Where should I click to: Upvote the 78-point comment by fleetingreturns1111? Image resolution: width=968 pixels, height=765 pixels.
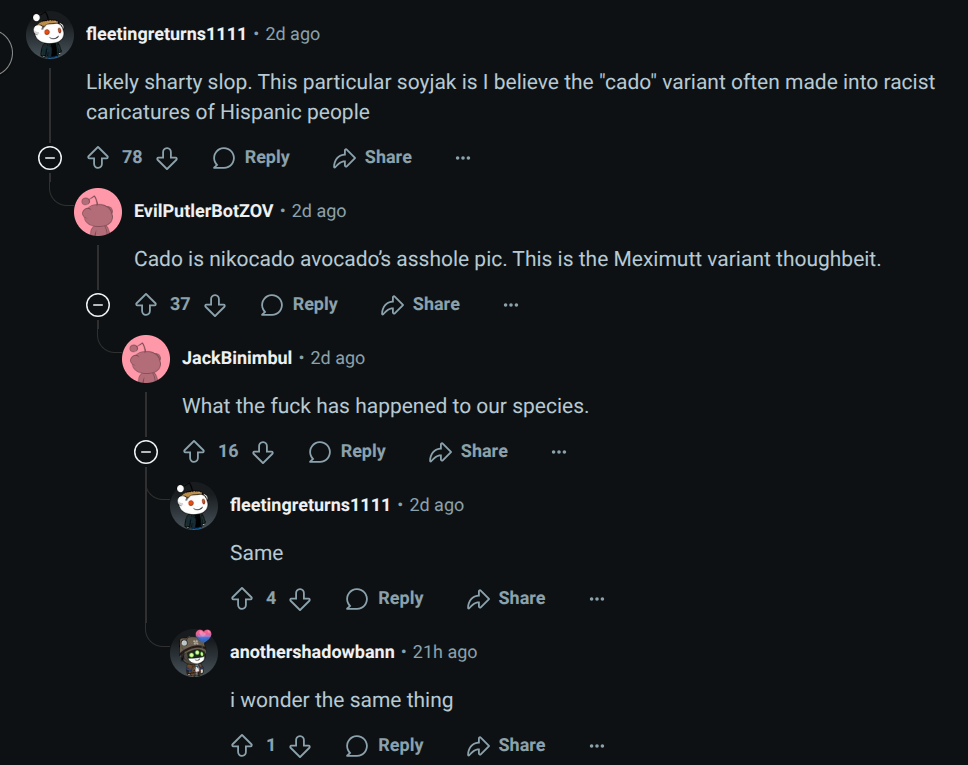tap(98, 157)
